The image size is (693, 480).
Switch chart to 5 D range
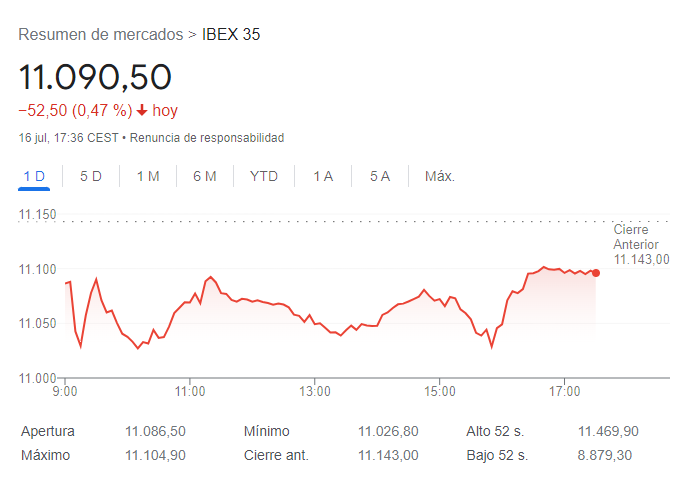tap(91, 176)
